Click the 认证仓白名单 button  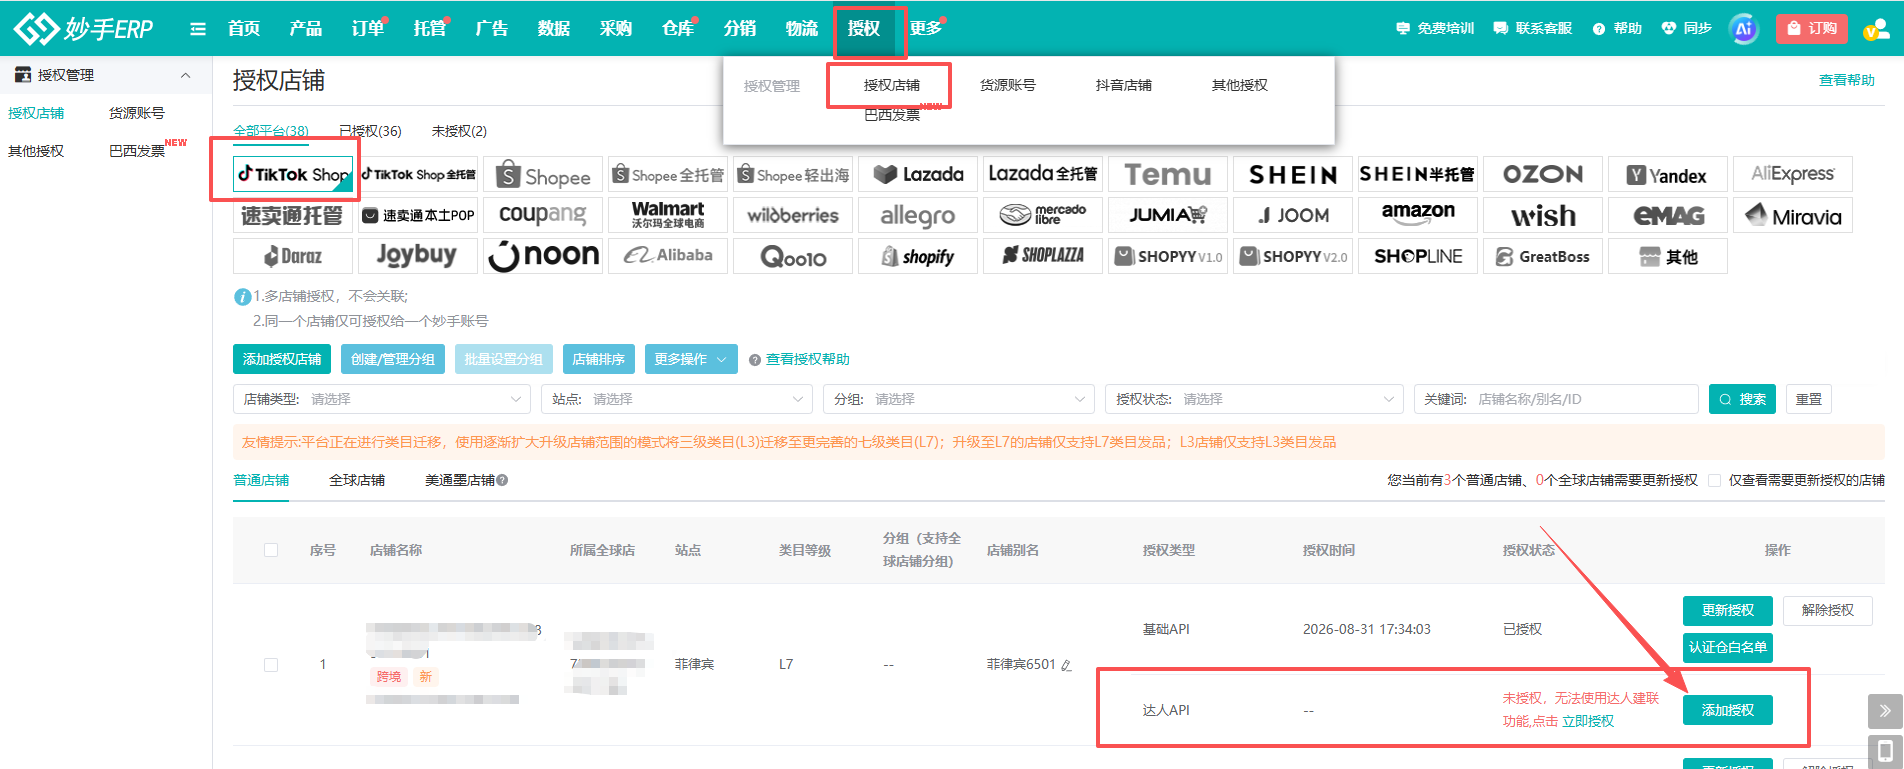(1728, 647)
